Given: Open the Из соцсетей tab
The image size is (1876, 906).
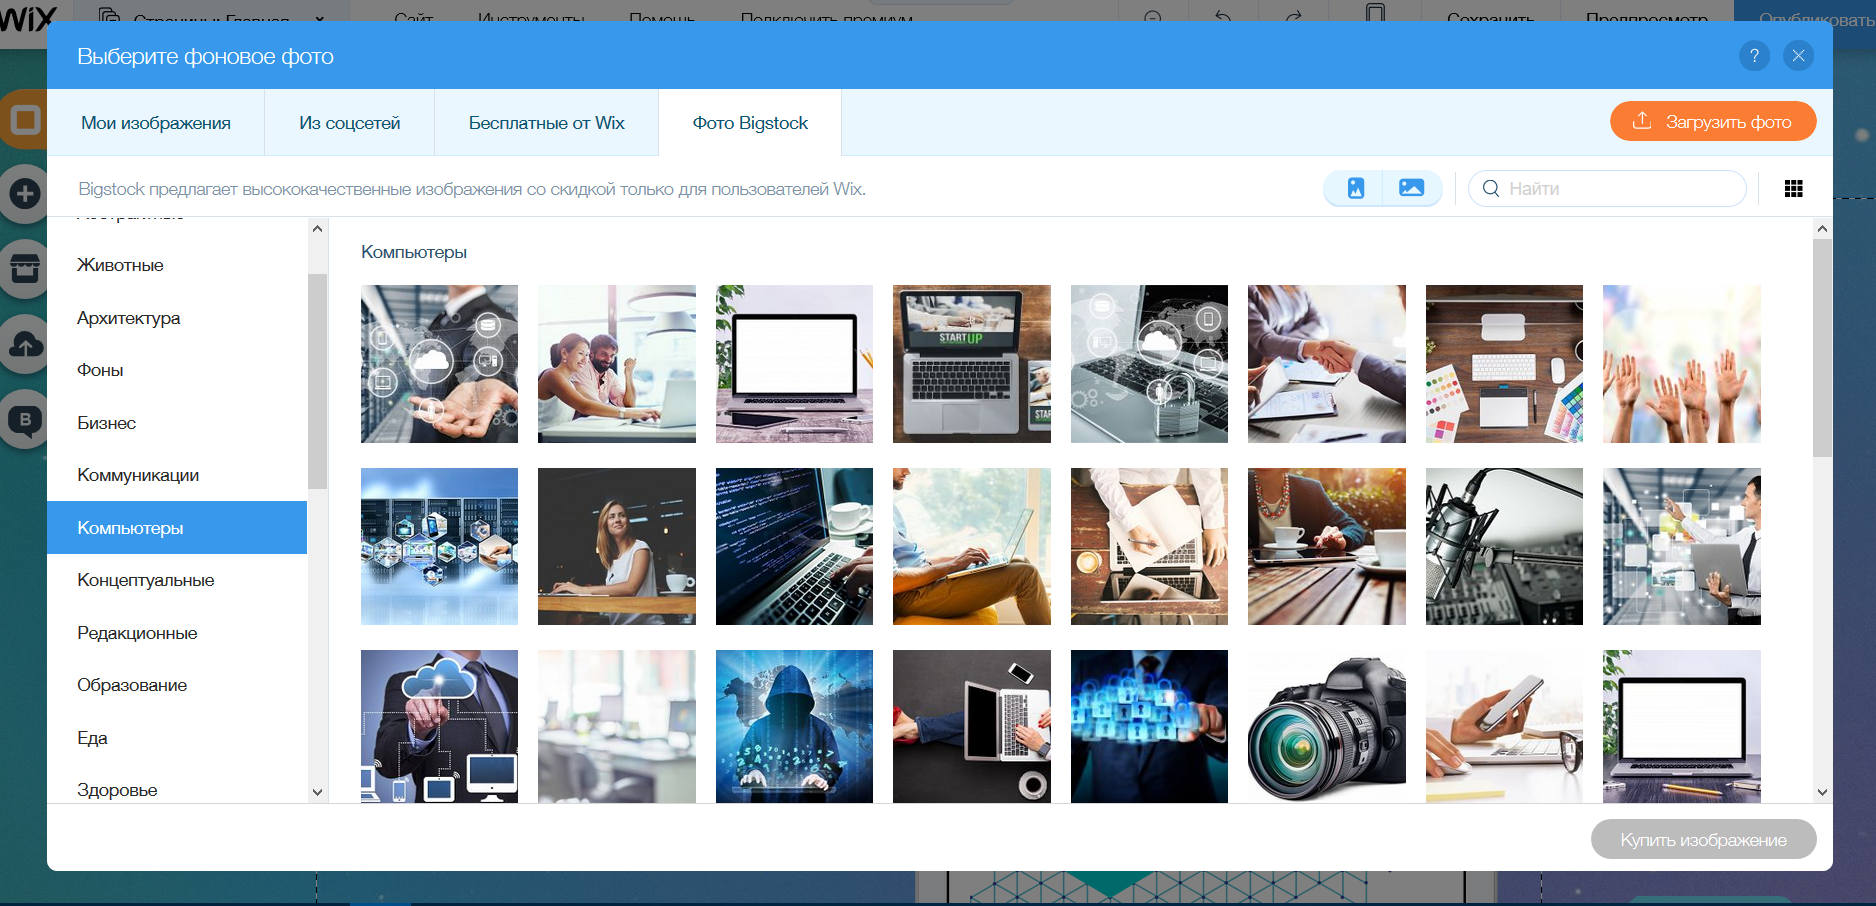Looking at the screenshot, I should (x=350, y=123).
